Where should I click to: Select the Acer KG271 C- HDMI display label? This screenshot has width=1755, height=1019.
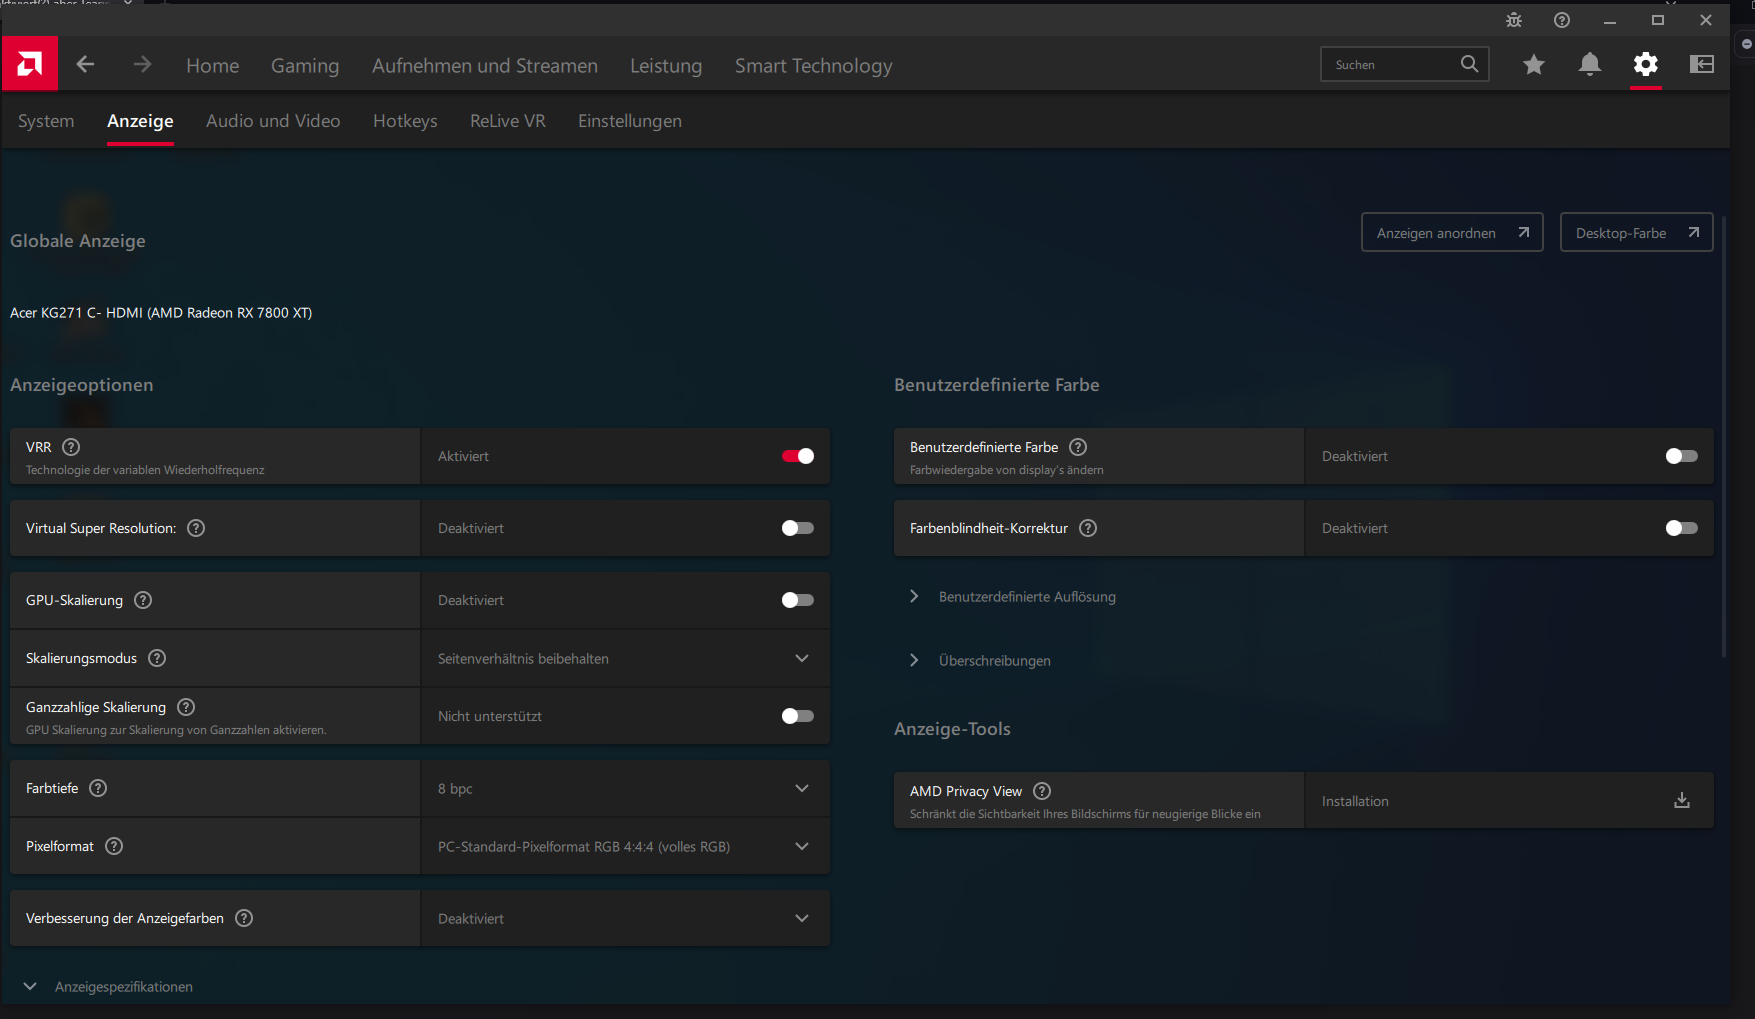161,313
